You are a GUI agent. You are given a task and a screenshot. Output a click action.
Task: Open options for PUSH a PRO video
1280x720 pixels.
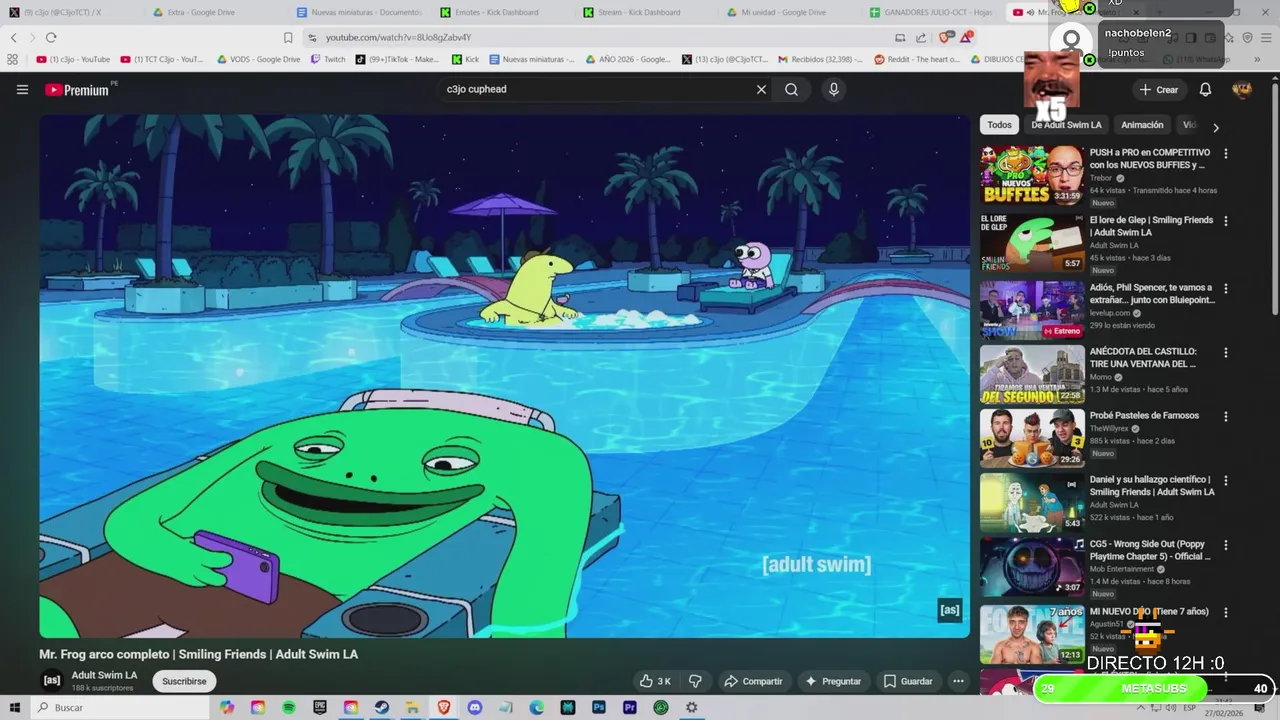(x=1226, y=154)
